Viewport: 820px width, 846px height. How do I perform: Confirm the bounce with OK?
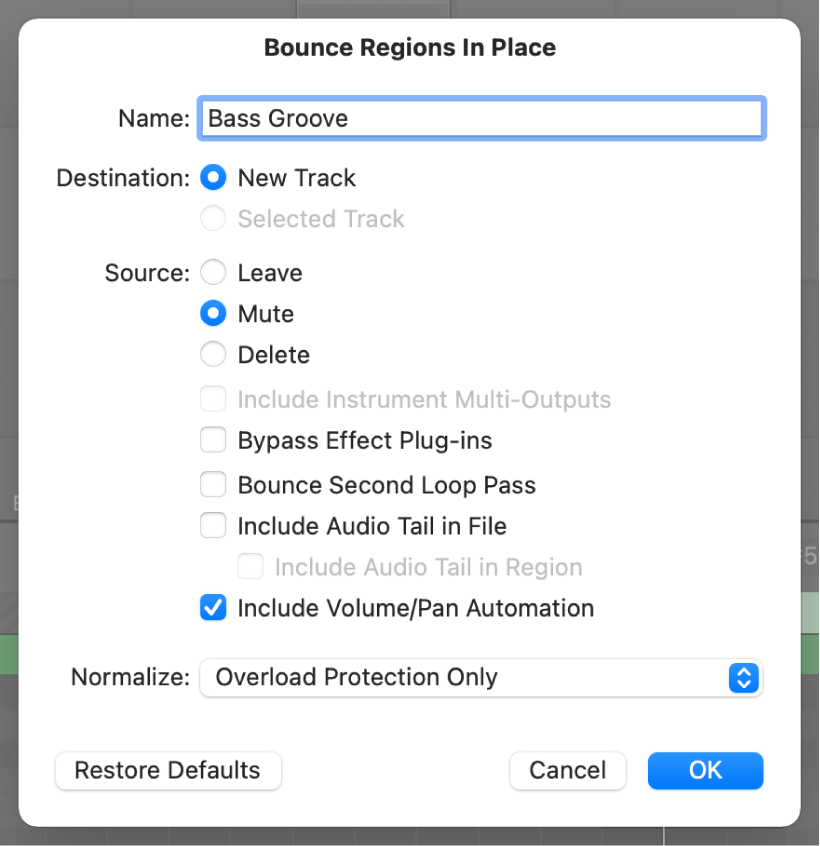(705, 771)
